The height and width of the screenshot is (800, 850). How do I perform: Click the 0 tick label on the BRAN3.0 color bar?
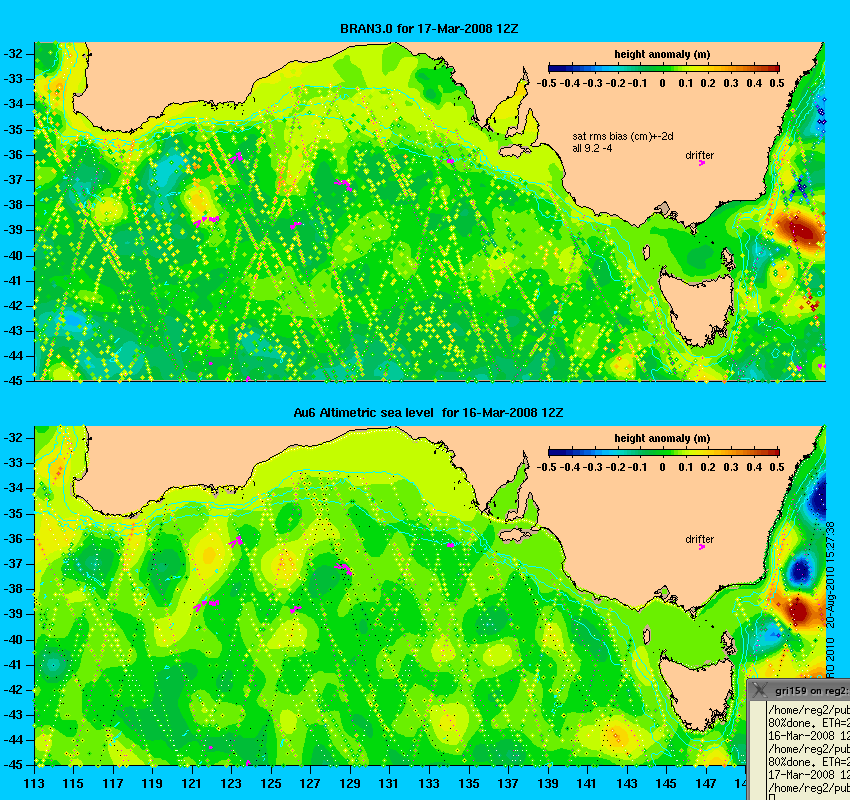[x=662, y=83]
